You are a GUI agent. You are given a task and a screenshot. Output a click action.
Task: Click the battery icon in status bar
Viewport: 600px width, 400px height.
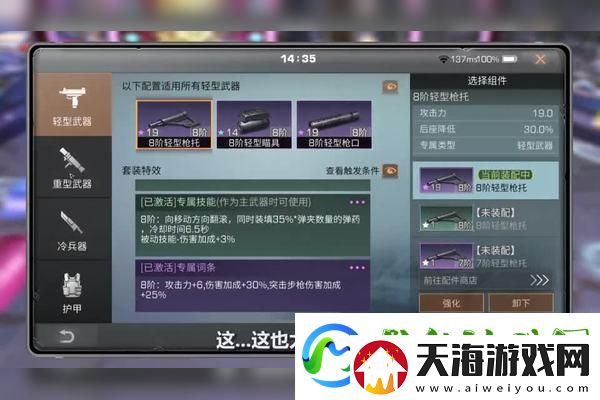(x=509, y=59)
